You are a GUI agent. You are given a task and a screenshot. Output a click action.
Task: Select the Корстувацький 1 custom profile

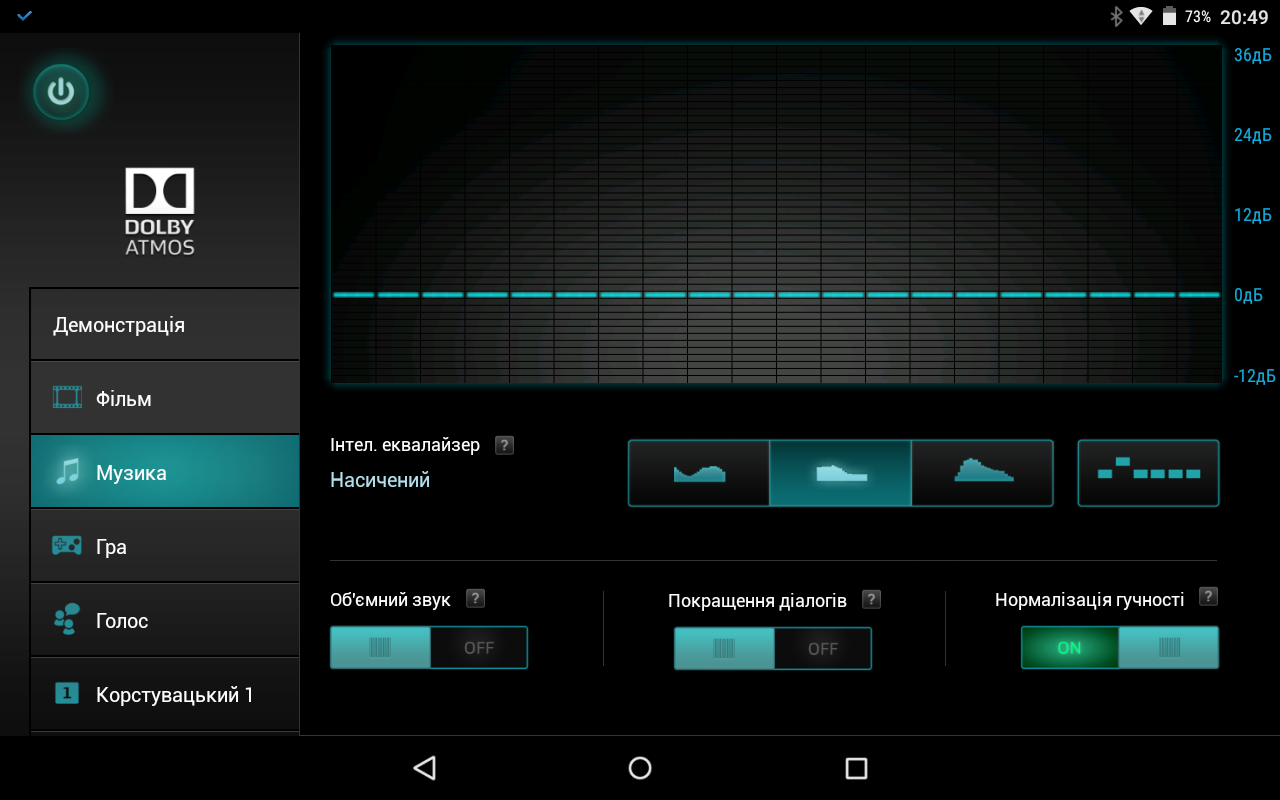165,694
